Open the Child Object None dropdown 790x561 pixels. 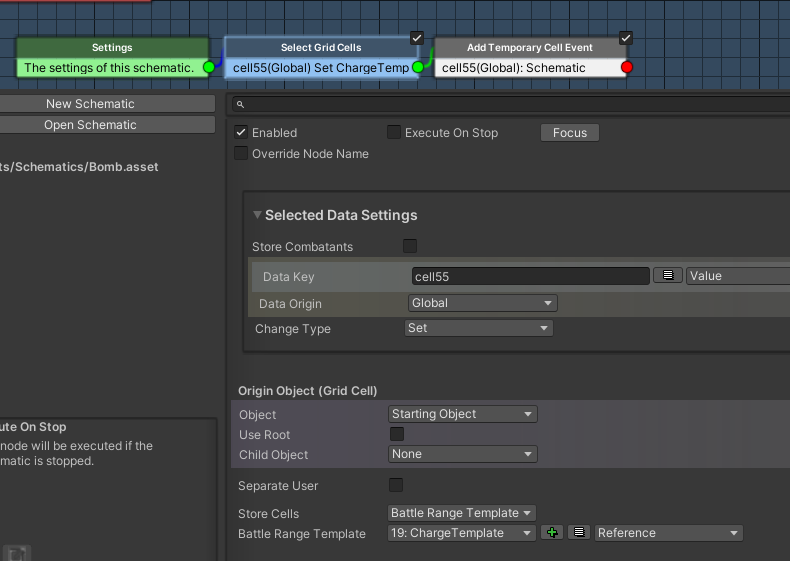[x=463, y=454]
